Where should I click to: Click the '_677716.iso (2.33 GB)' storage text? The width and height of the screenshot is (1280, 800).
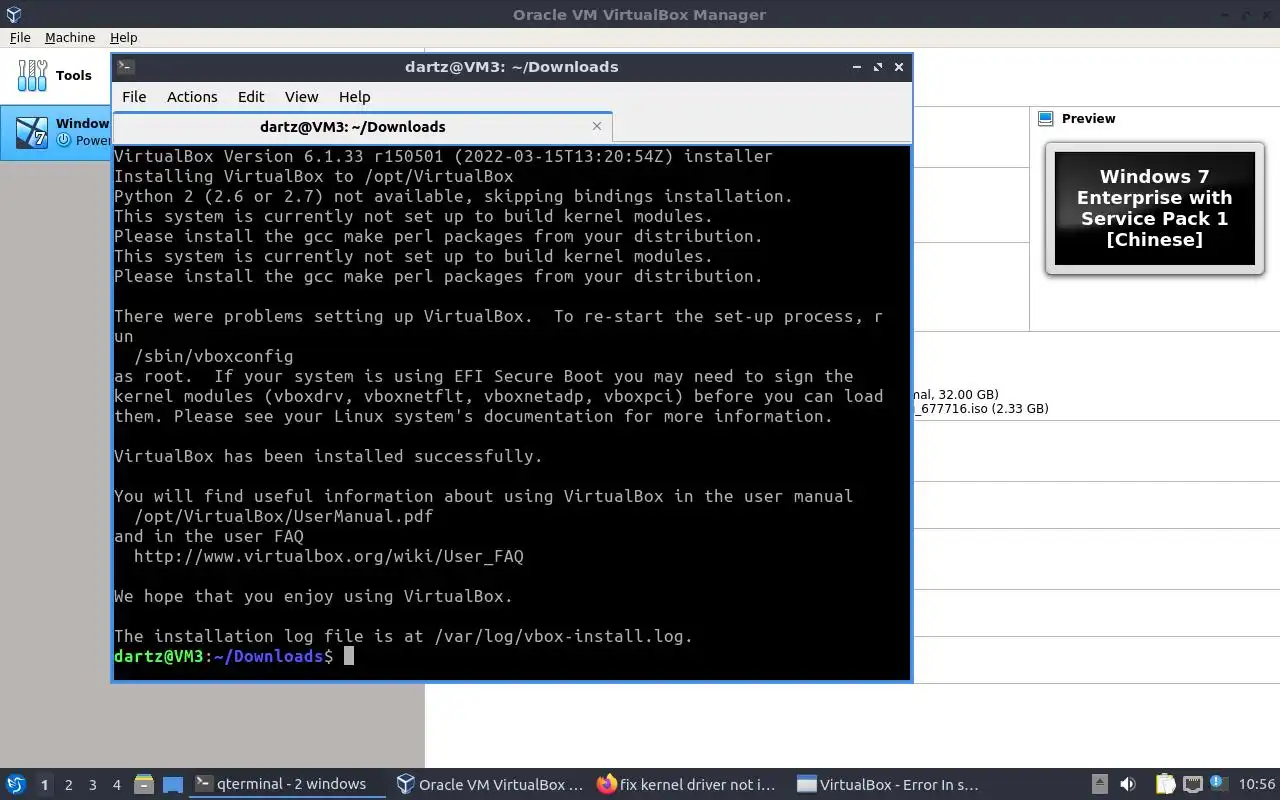(x=980, y=408)
